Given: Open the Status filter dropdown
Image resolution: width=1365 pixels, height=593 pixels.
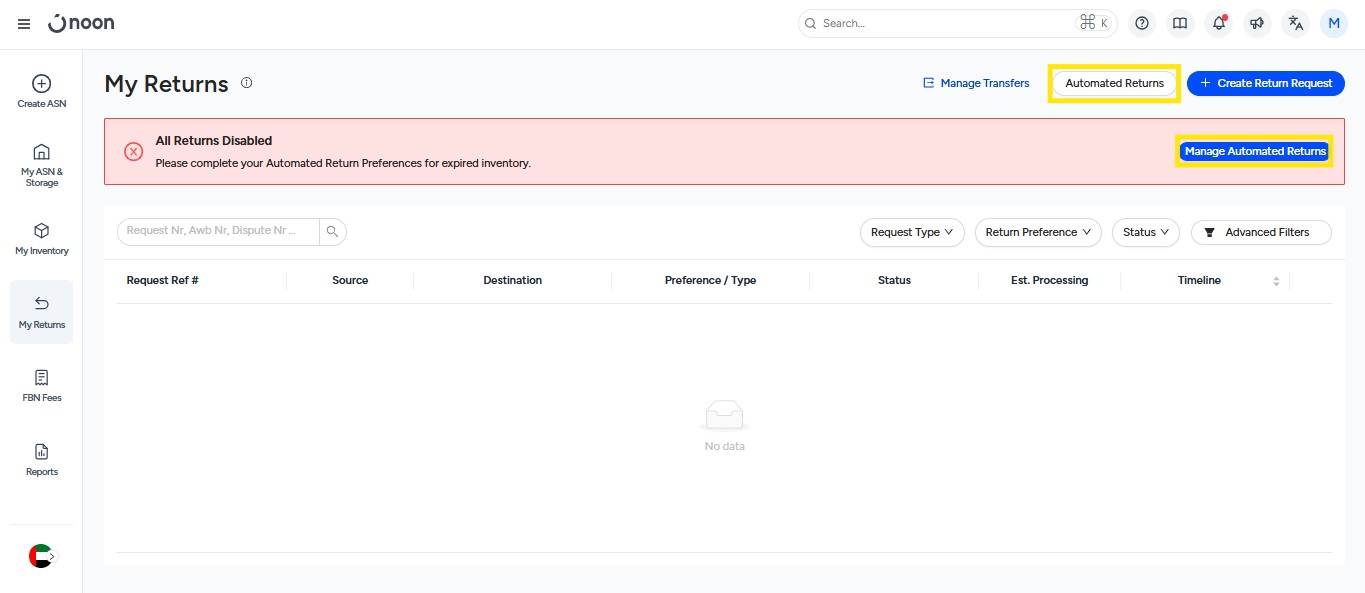Looking at the screenshot, I should pos(1145,232).
